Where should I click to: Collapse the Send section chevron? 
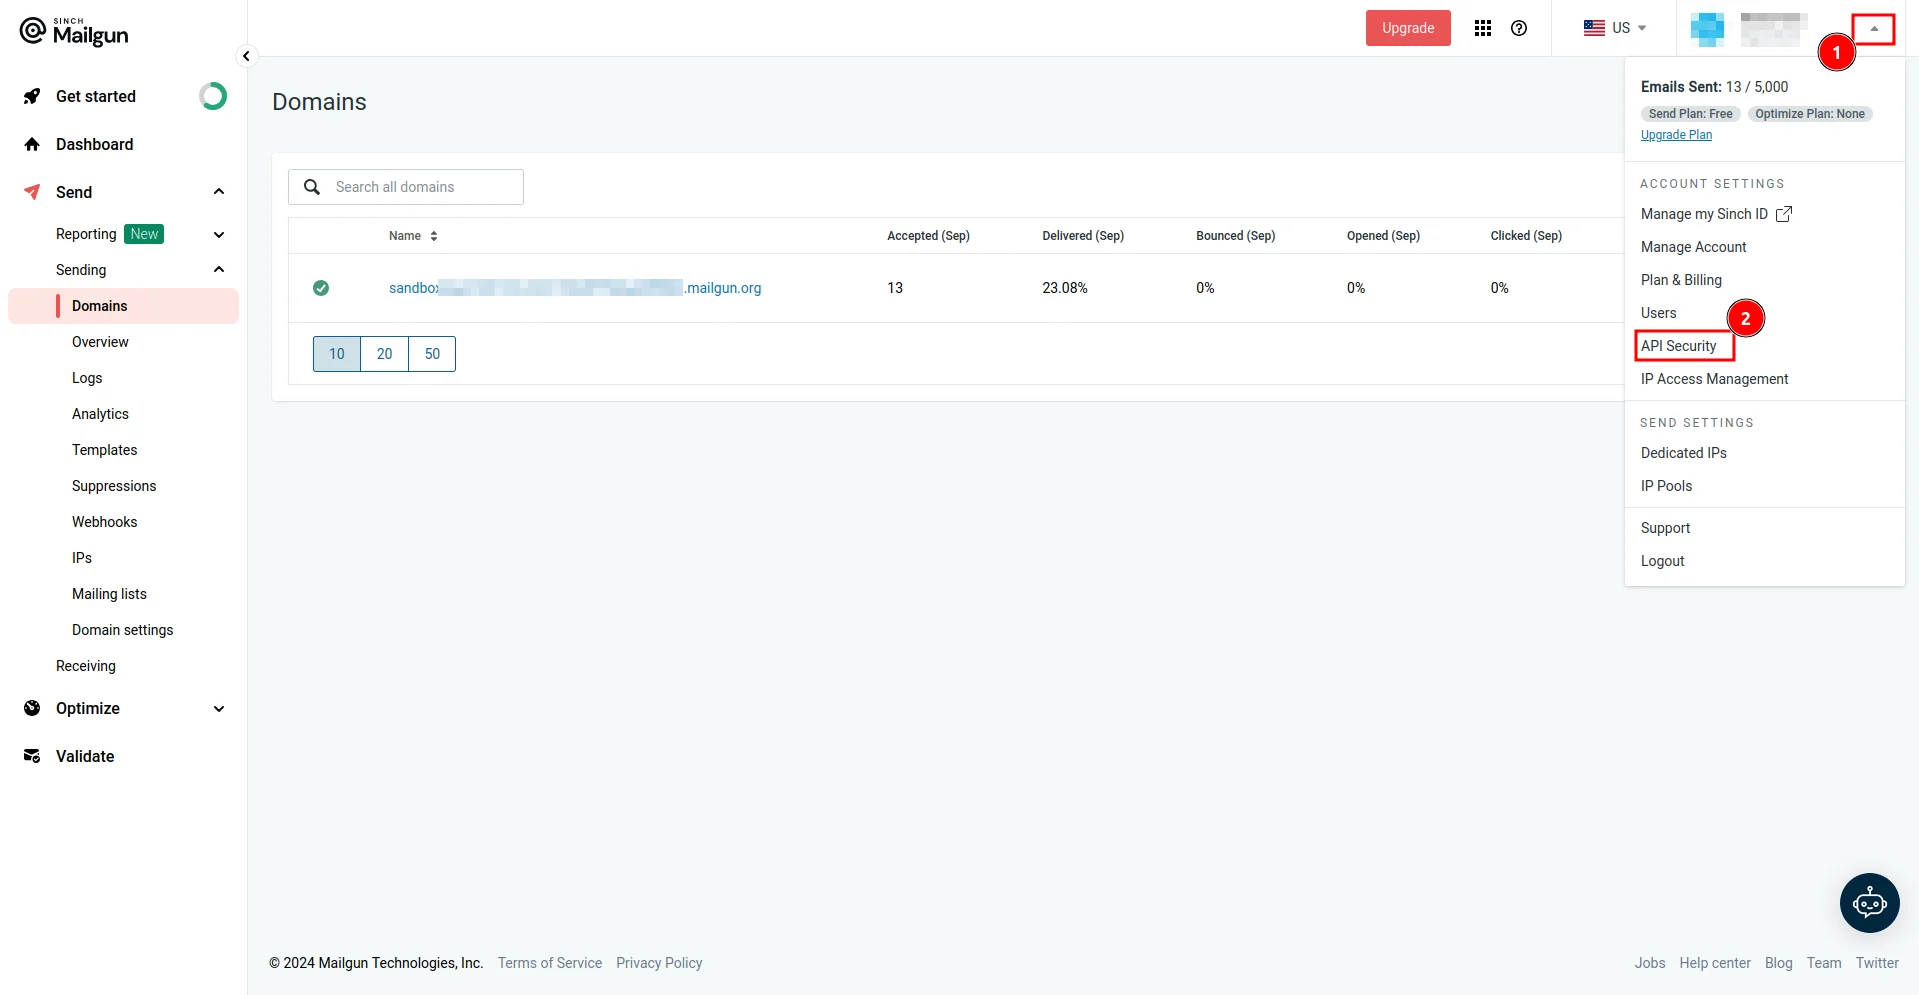[x=219, y=192]
